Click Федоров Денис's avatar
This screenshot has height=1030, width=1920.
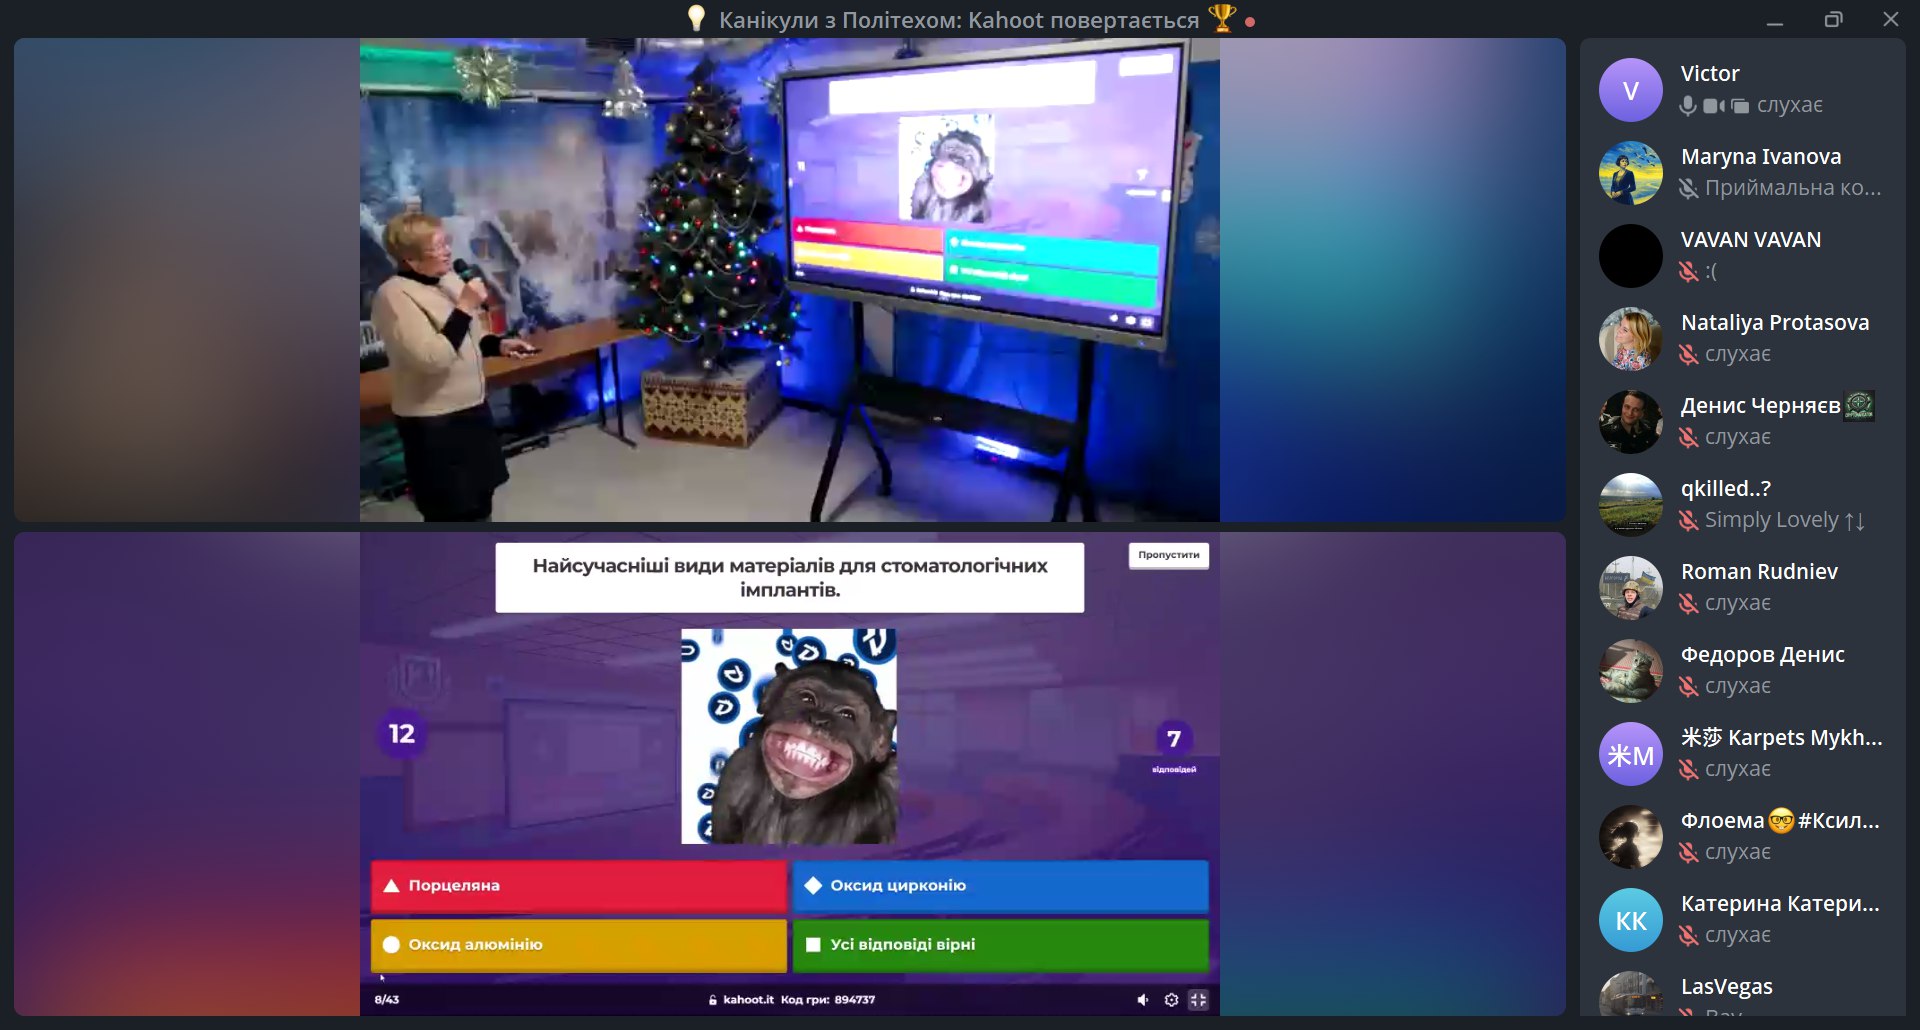tap(1630, 671)
